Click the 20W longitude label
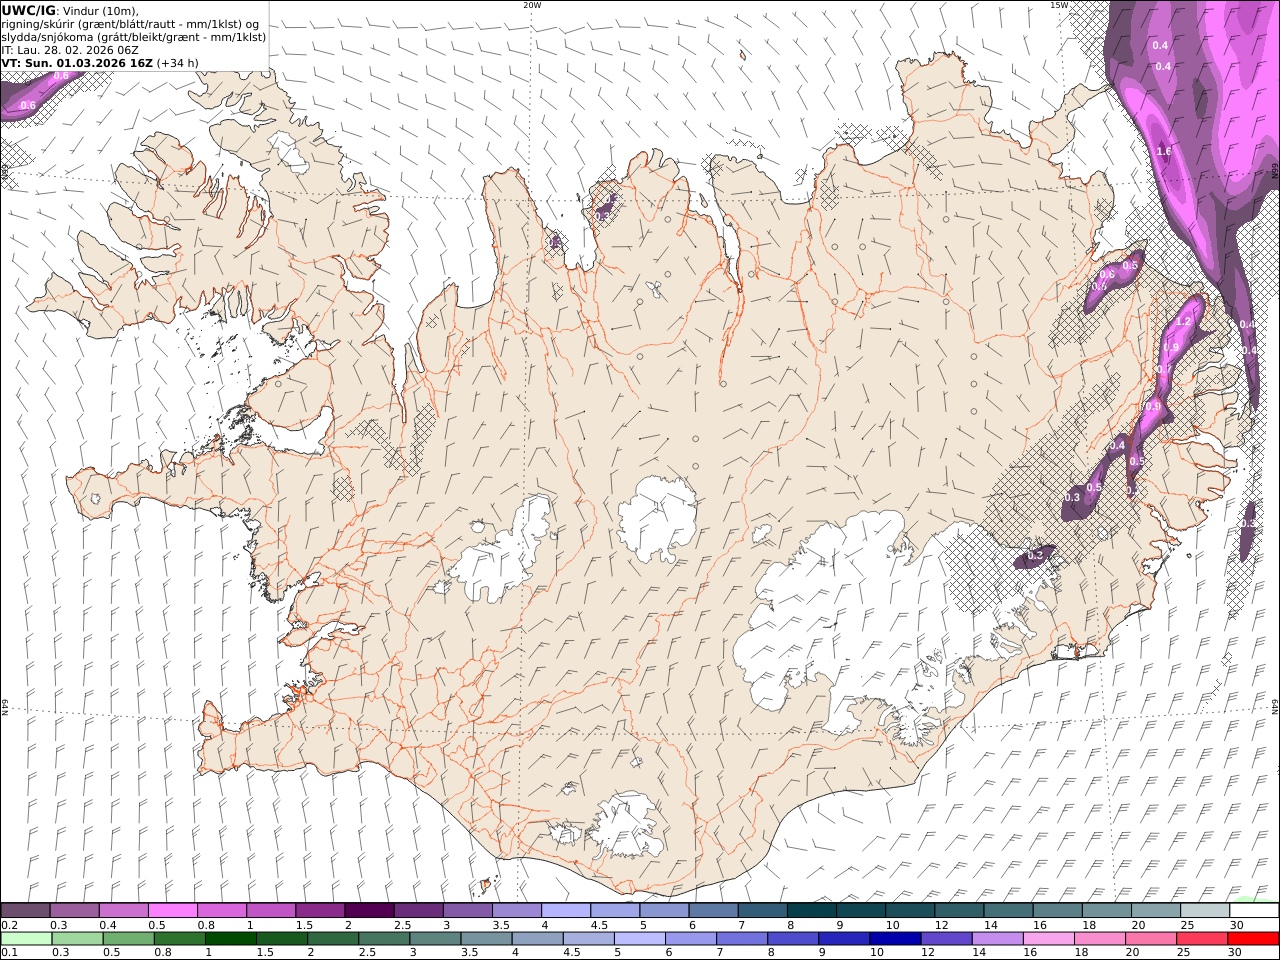Screen dimensions: 1280x960 pyautogui.click(x=532, y=5)
